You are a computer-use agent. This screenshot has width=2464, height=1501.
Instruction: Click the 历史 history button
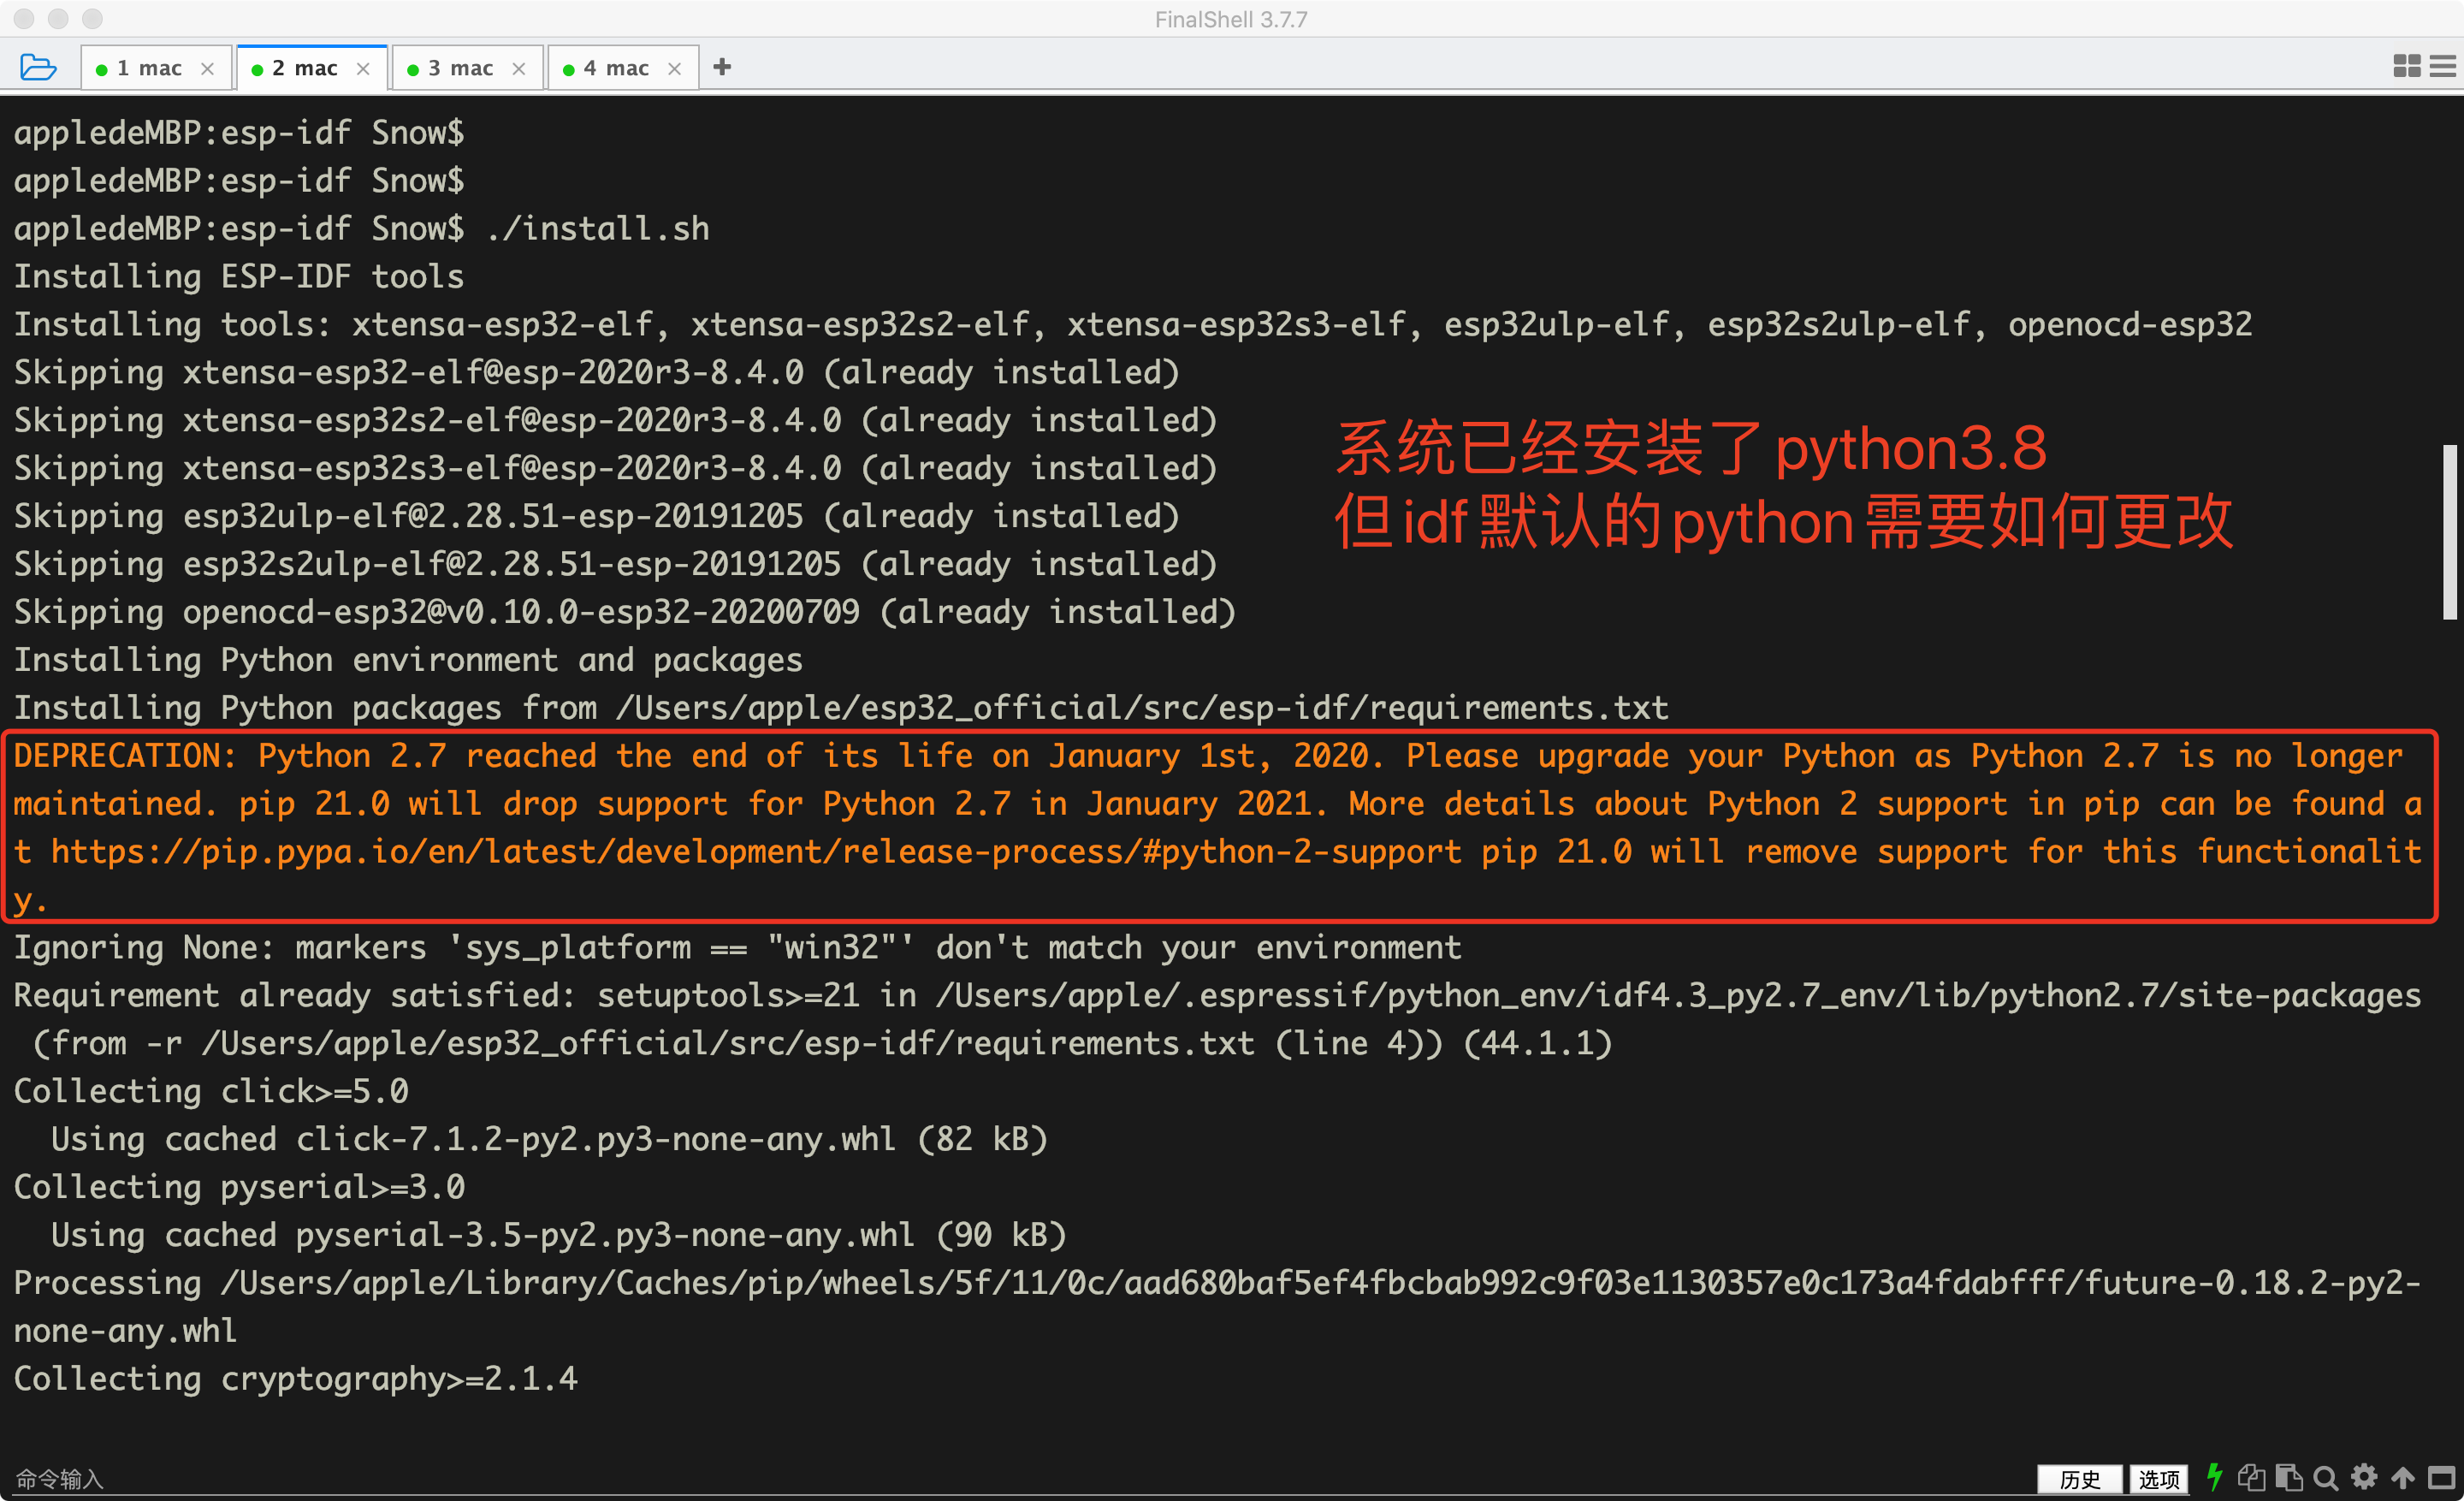point(2080,1478)
